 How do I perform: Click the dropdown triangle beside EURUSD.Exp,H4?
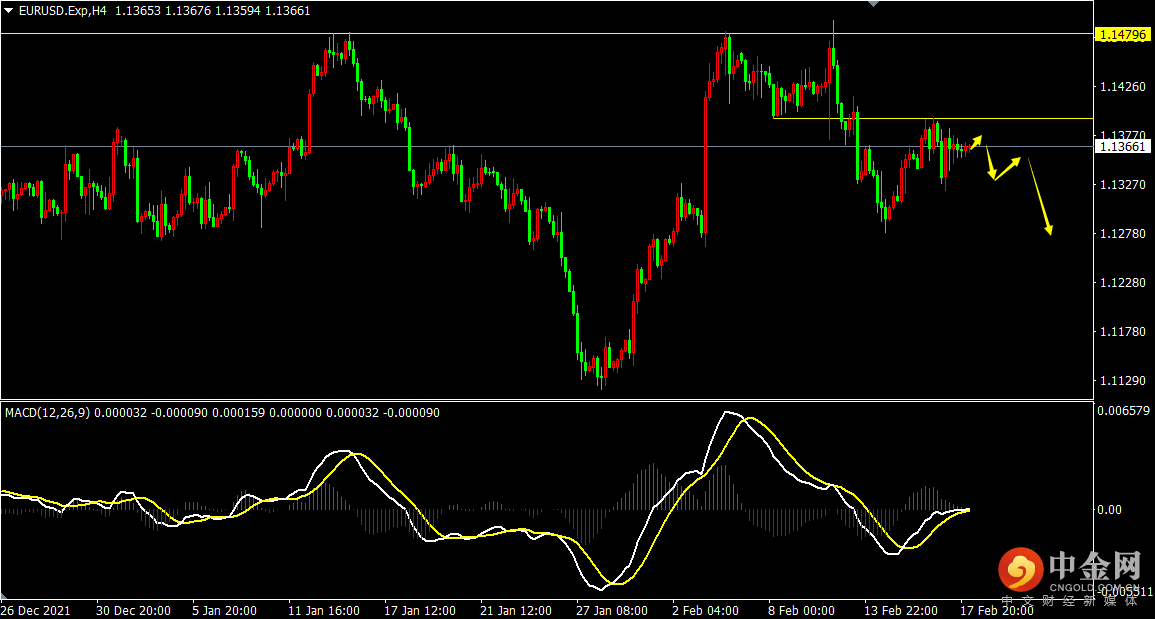9,11
